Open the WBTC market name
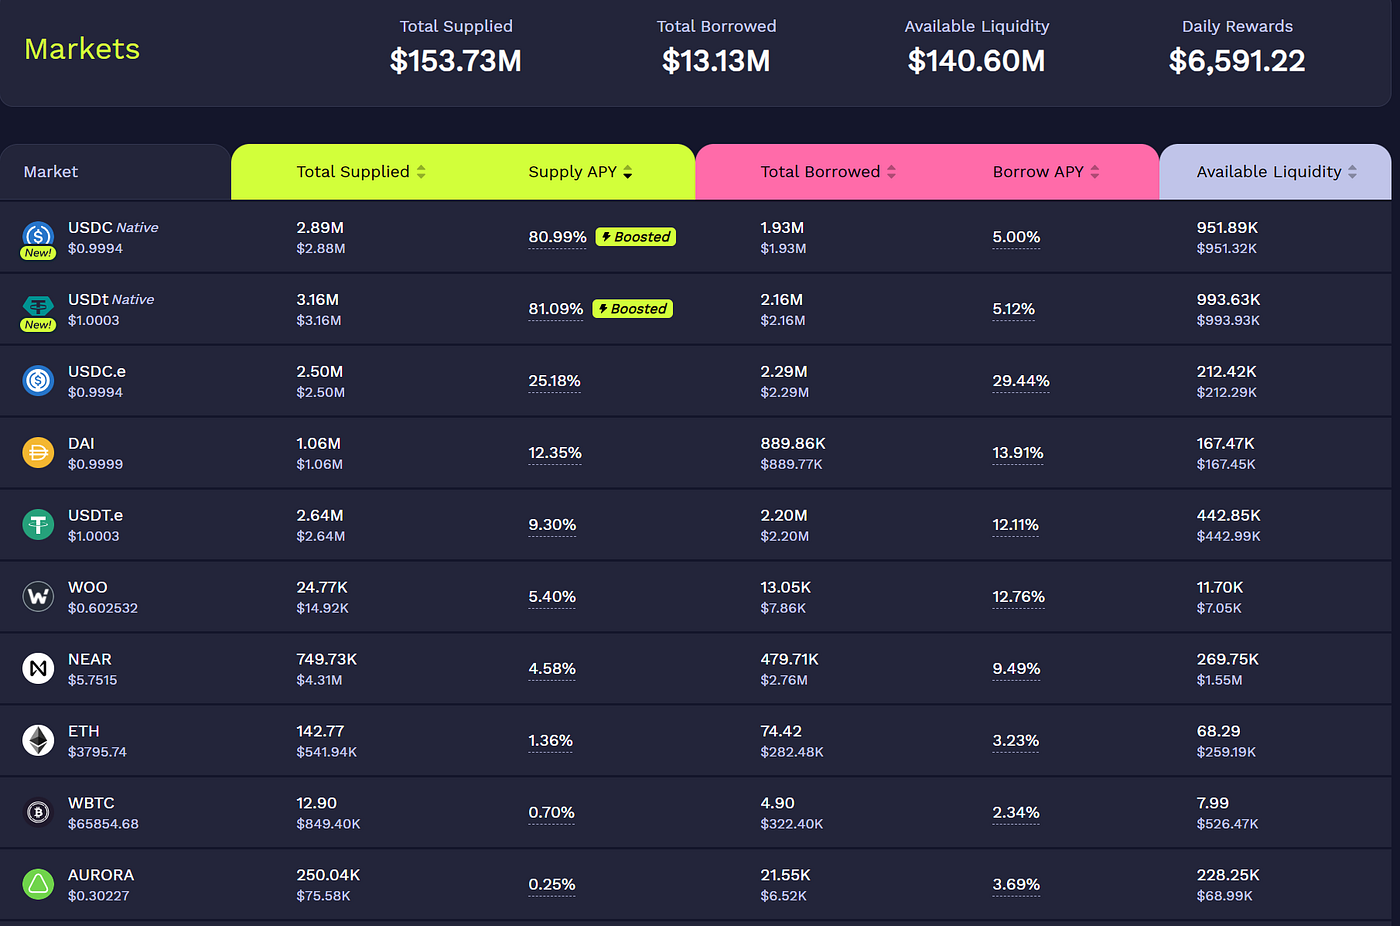Screen dimensions: 1400x926 91,804
